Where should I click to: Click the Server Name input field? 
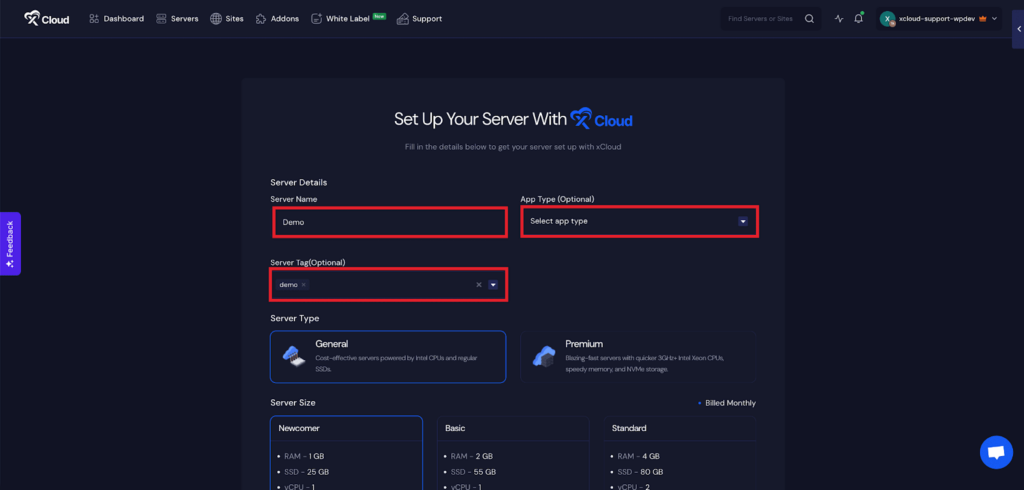click(x=389, y=222)
